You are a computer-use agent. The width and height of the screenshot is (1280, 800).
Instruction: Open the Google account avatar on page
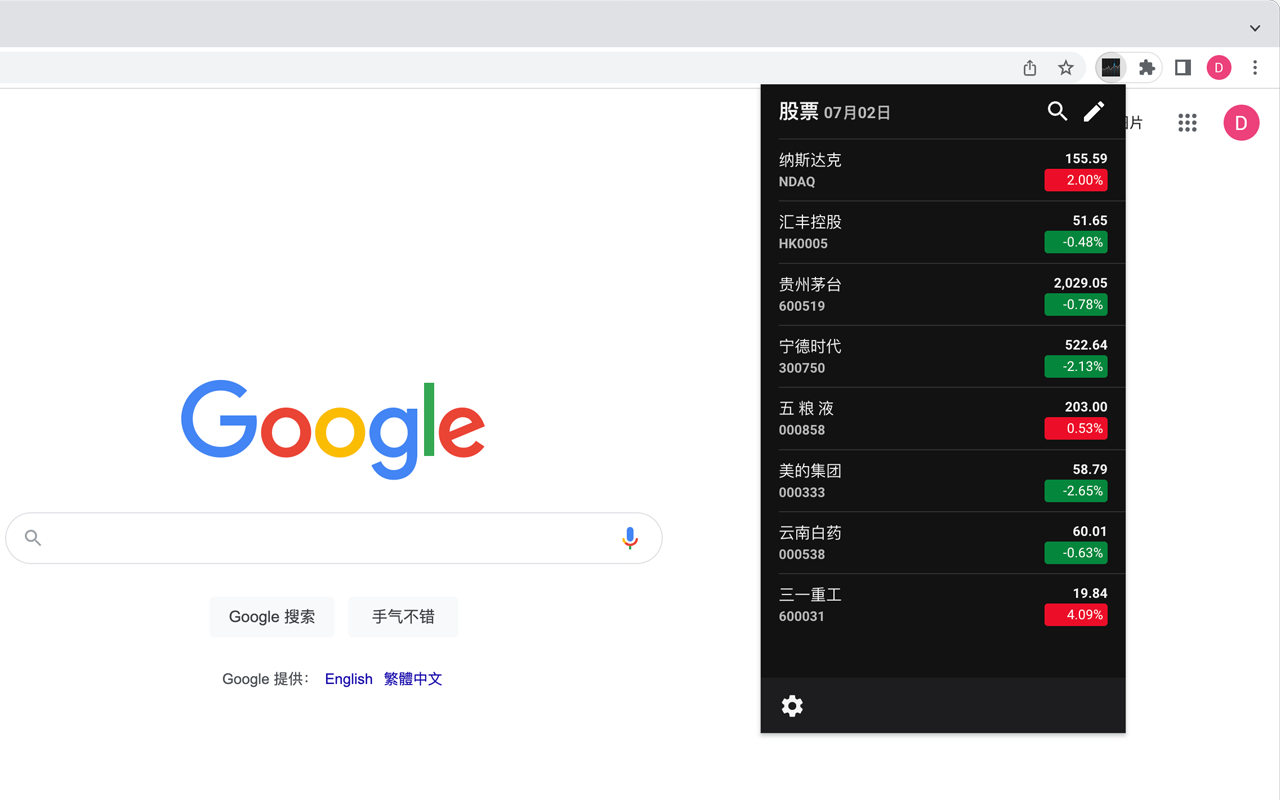tap(1241, 123)
